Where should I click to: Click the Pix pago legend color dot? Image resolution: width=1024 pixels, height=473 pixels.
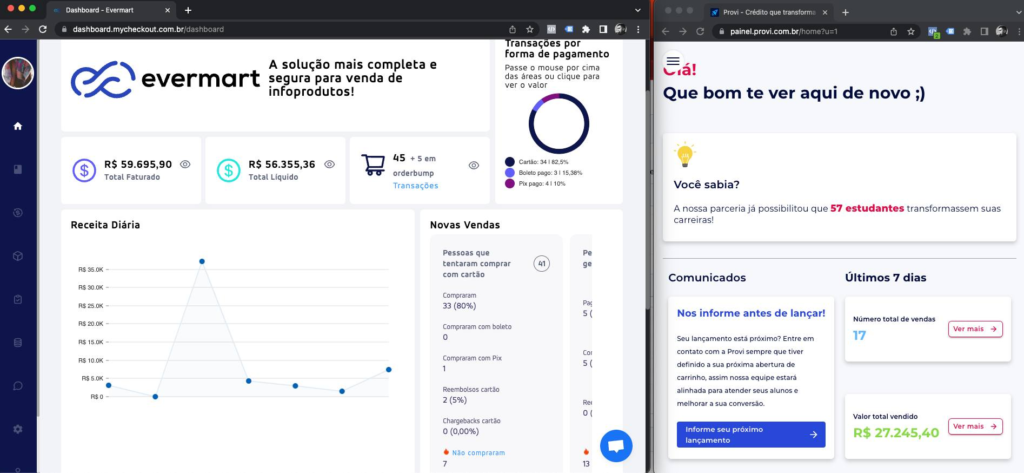pos(509,184)
